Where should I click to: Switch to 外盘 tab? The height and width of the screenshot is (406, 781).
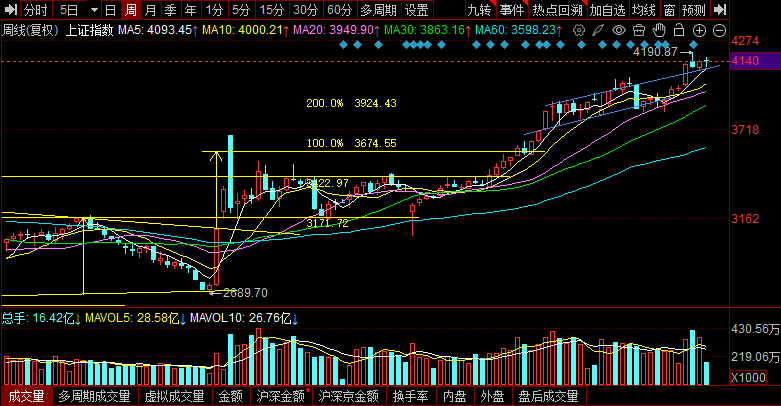(x=492, y=397)
